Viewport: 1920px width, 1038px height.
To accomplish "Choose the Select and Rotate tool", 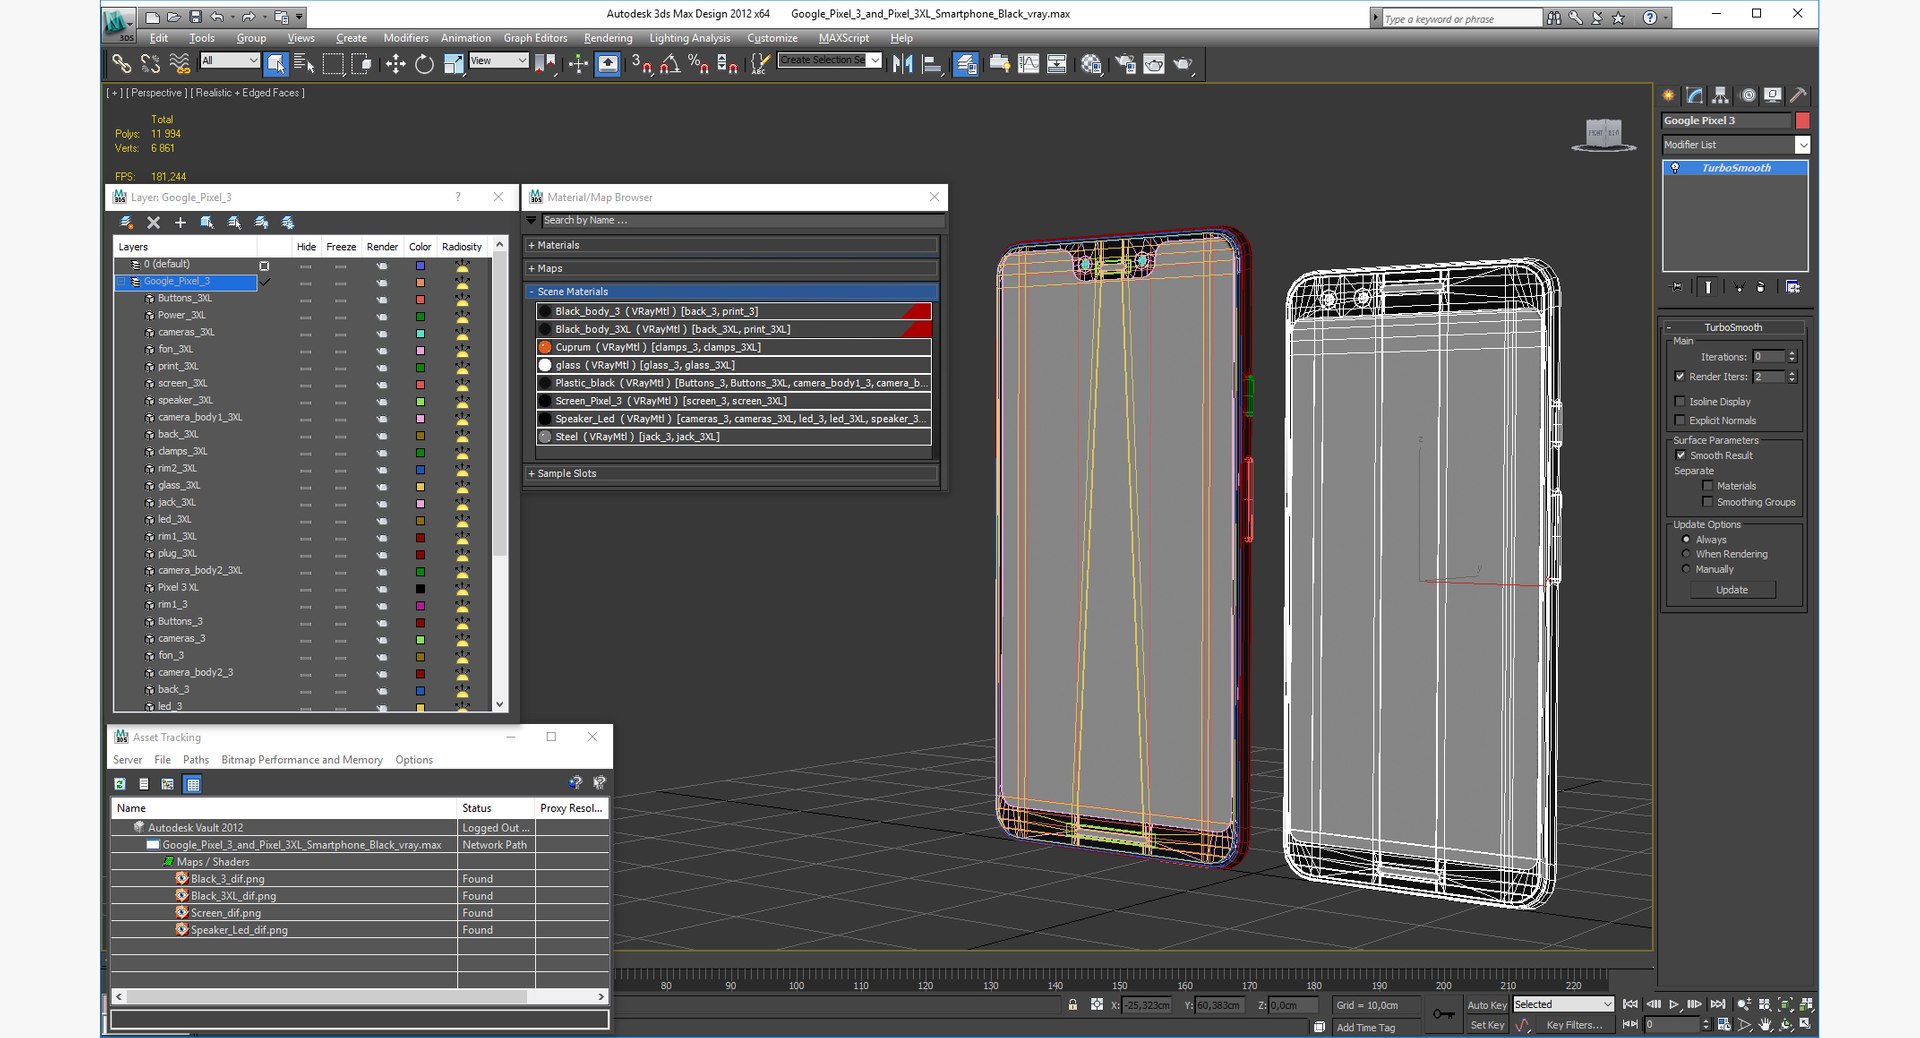I will (424, 64).
